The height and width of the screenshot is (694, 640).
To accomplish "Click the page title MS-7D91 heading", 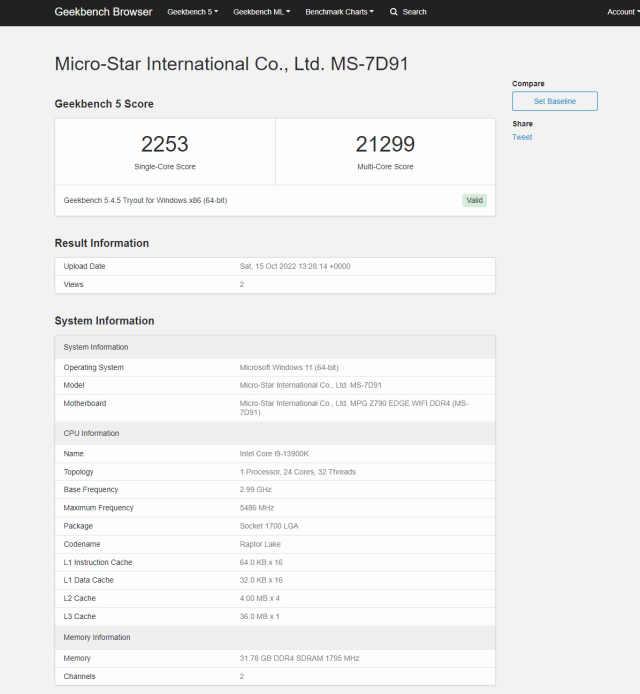I will [x=231, y=64].
